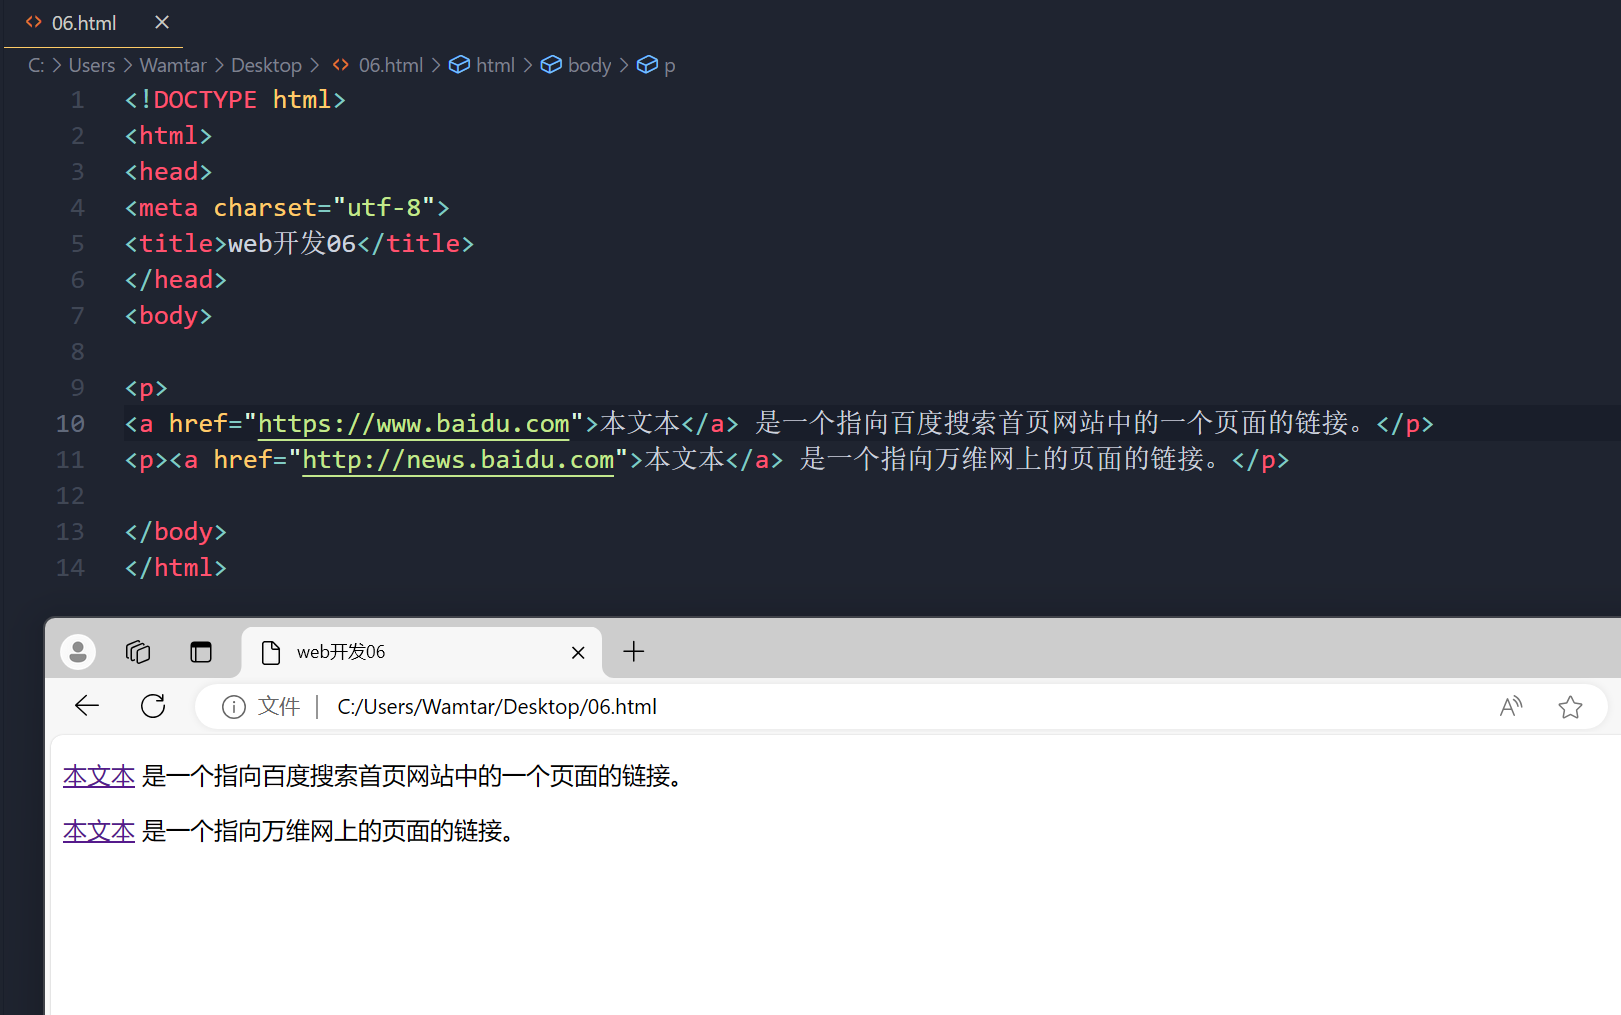This screenshot has height=1015, width=1621.
Task: Click the opening <p> tag on line 9
Action: tap(146, 388)
